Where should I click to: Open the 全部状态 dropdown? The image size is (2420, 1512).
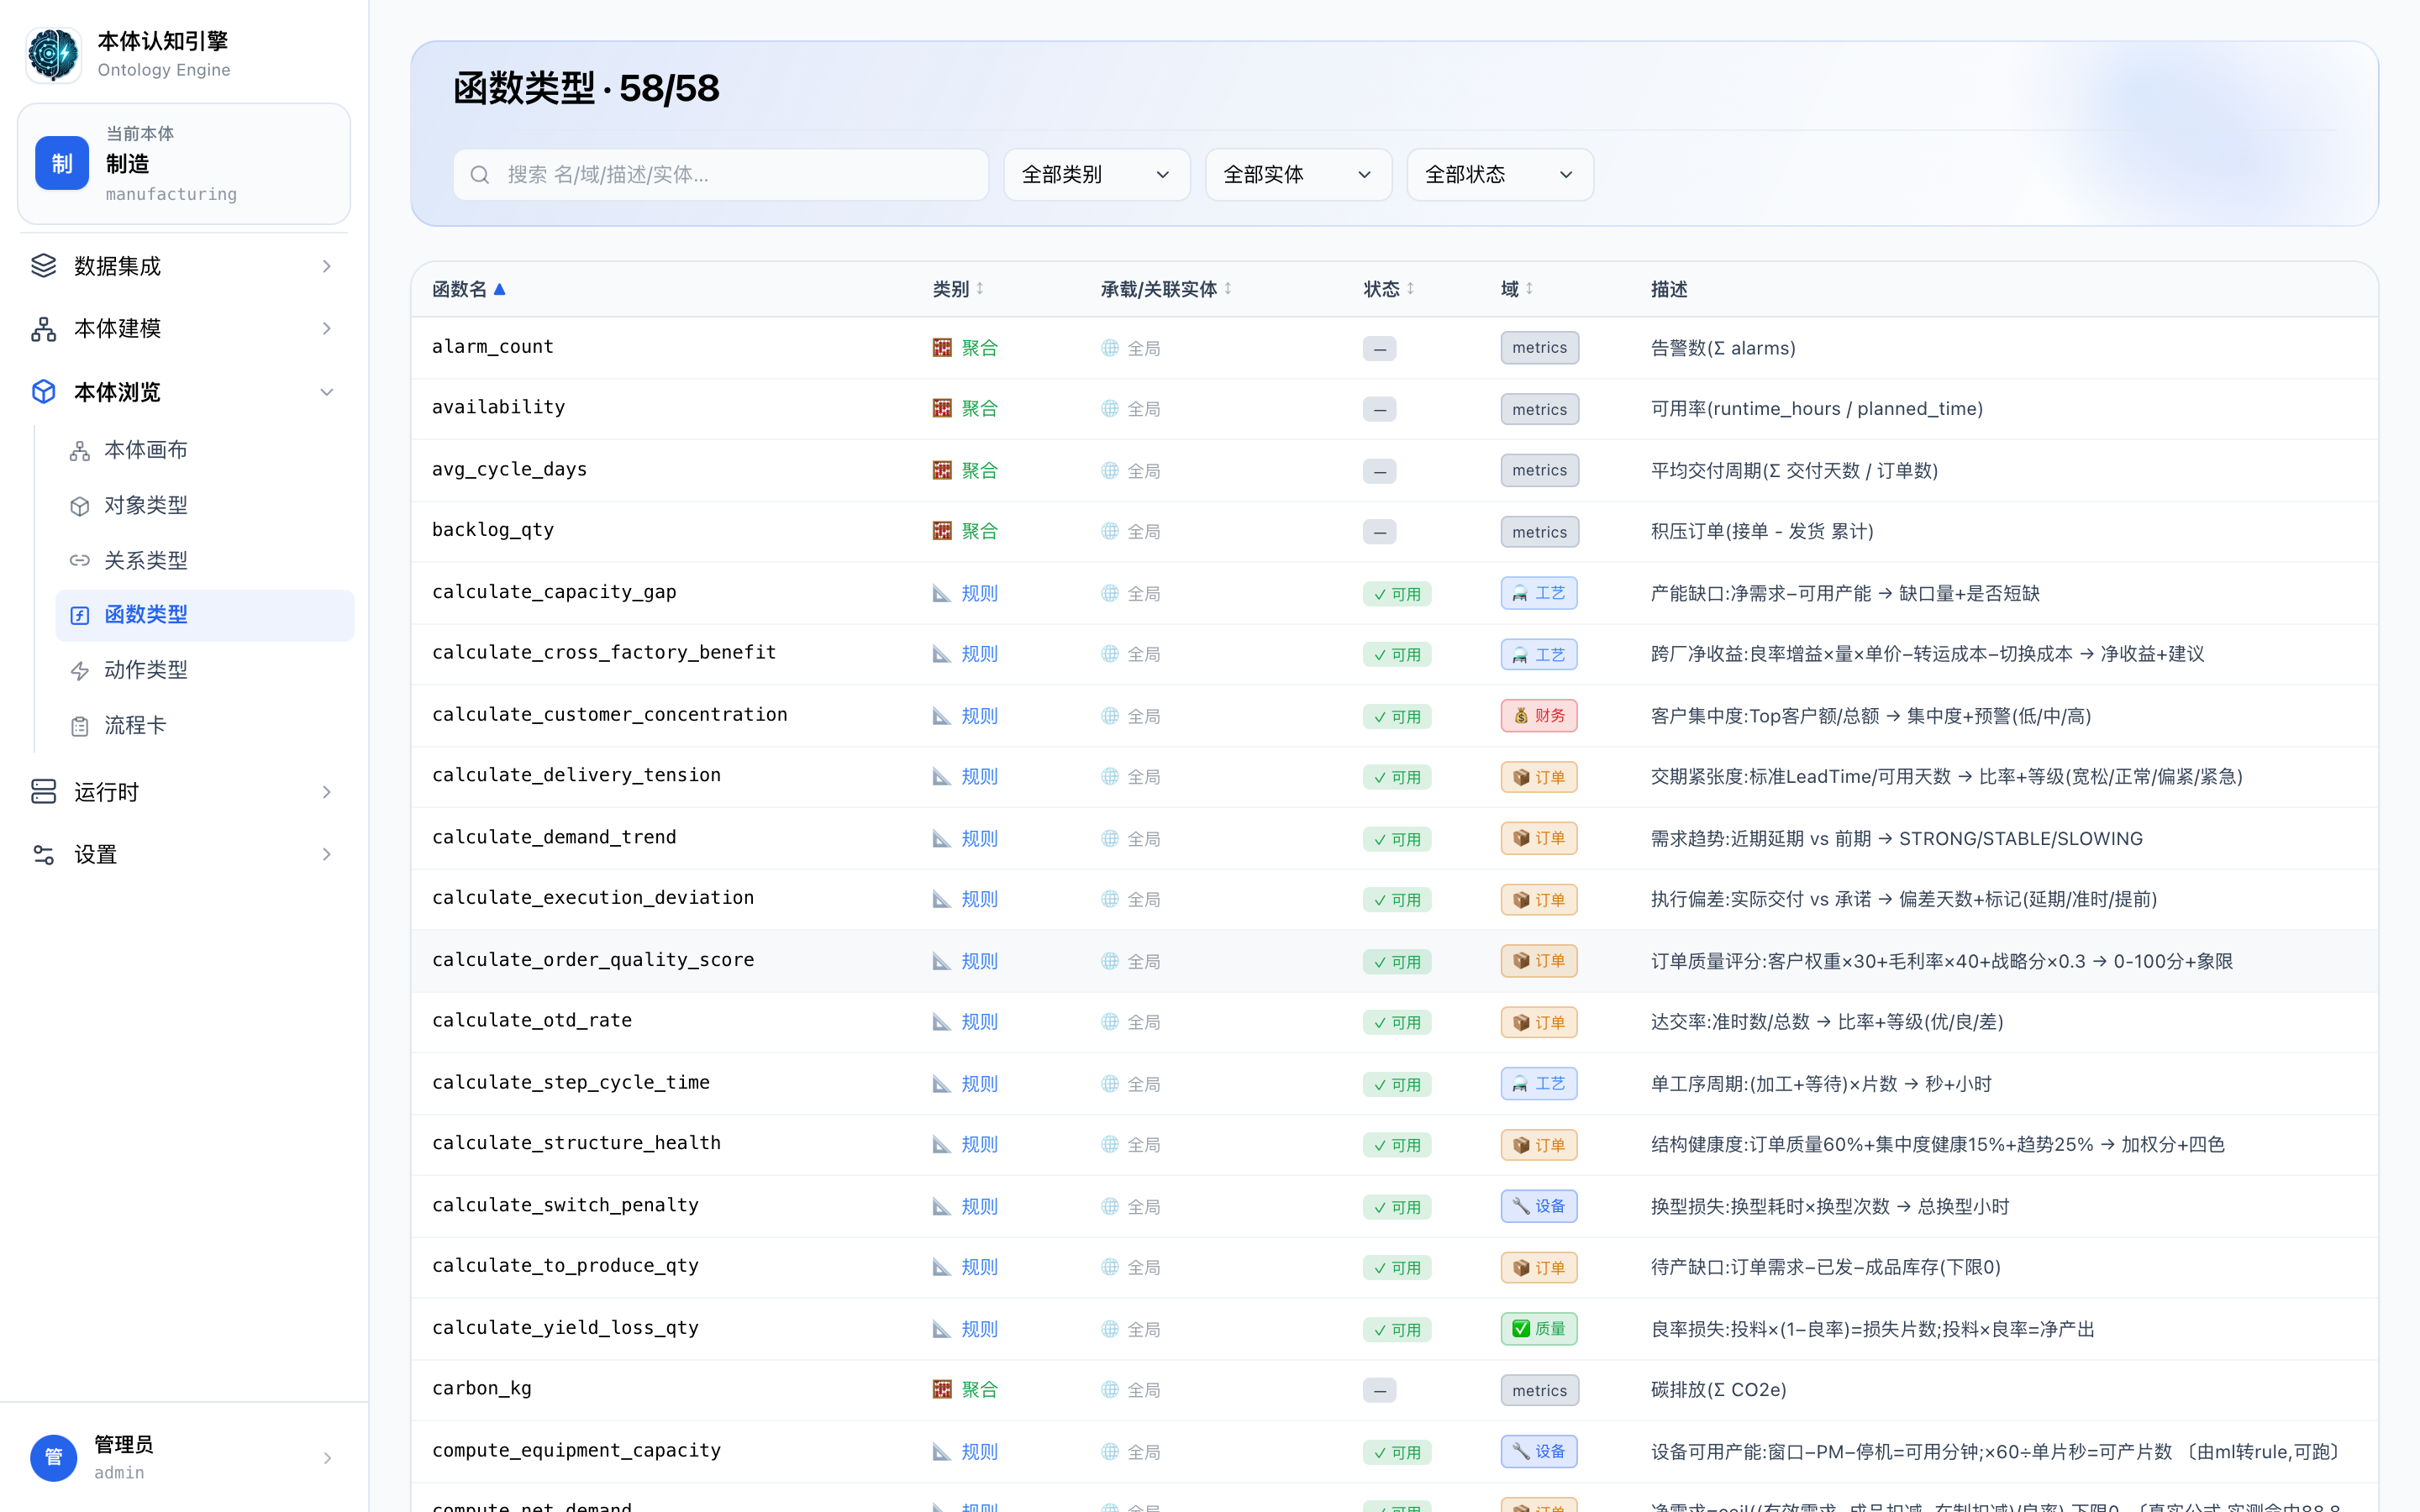point(1500,175)
